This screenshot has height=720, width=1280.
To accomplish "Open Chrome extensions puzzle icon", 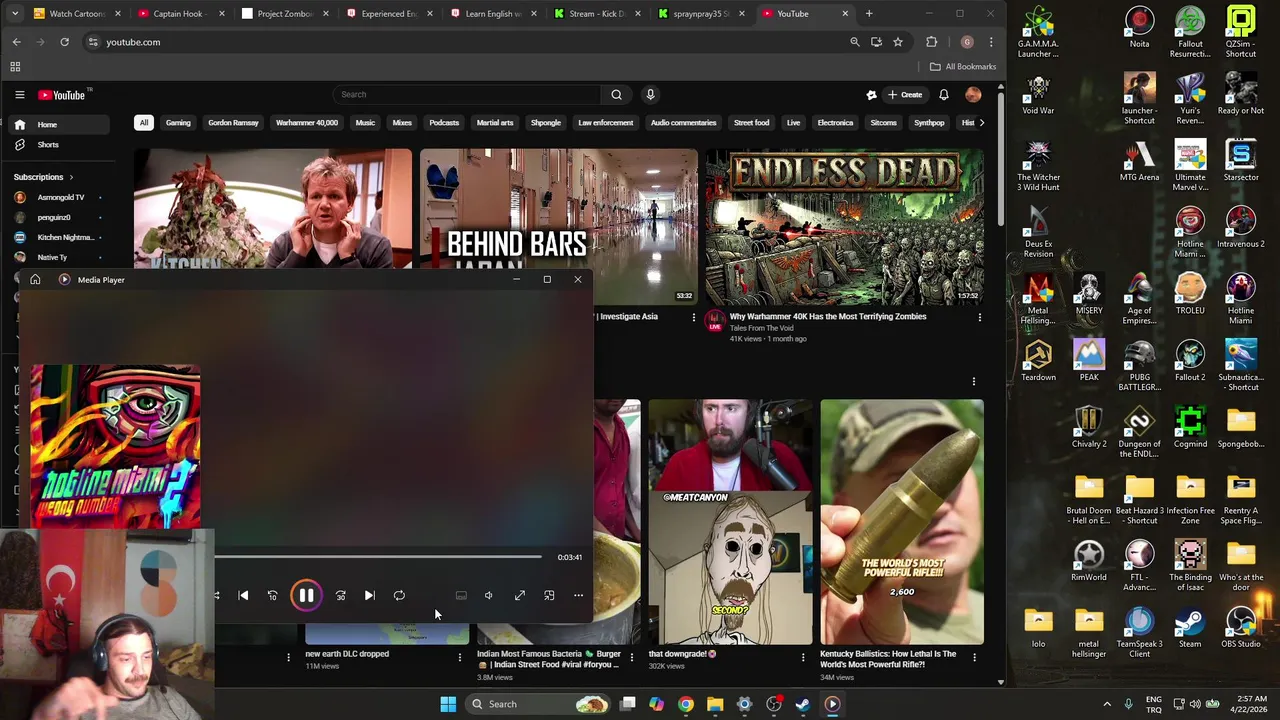I will (x=932, y=42).
